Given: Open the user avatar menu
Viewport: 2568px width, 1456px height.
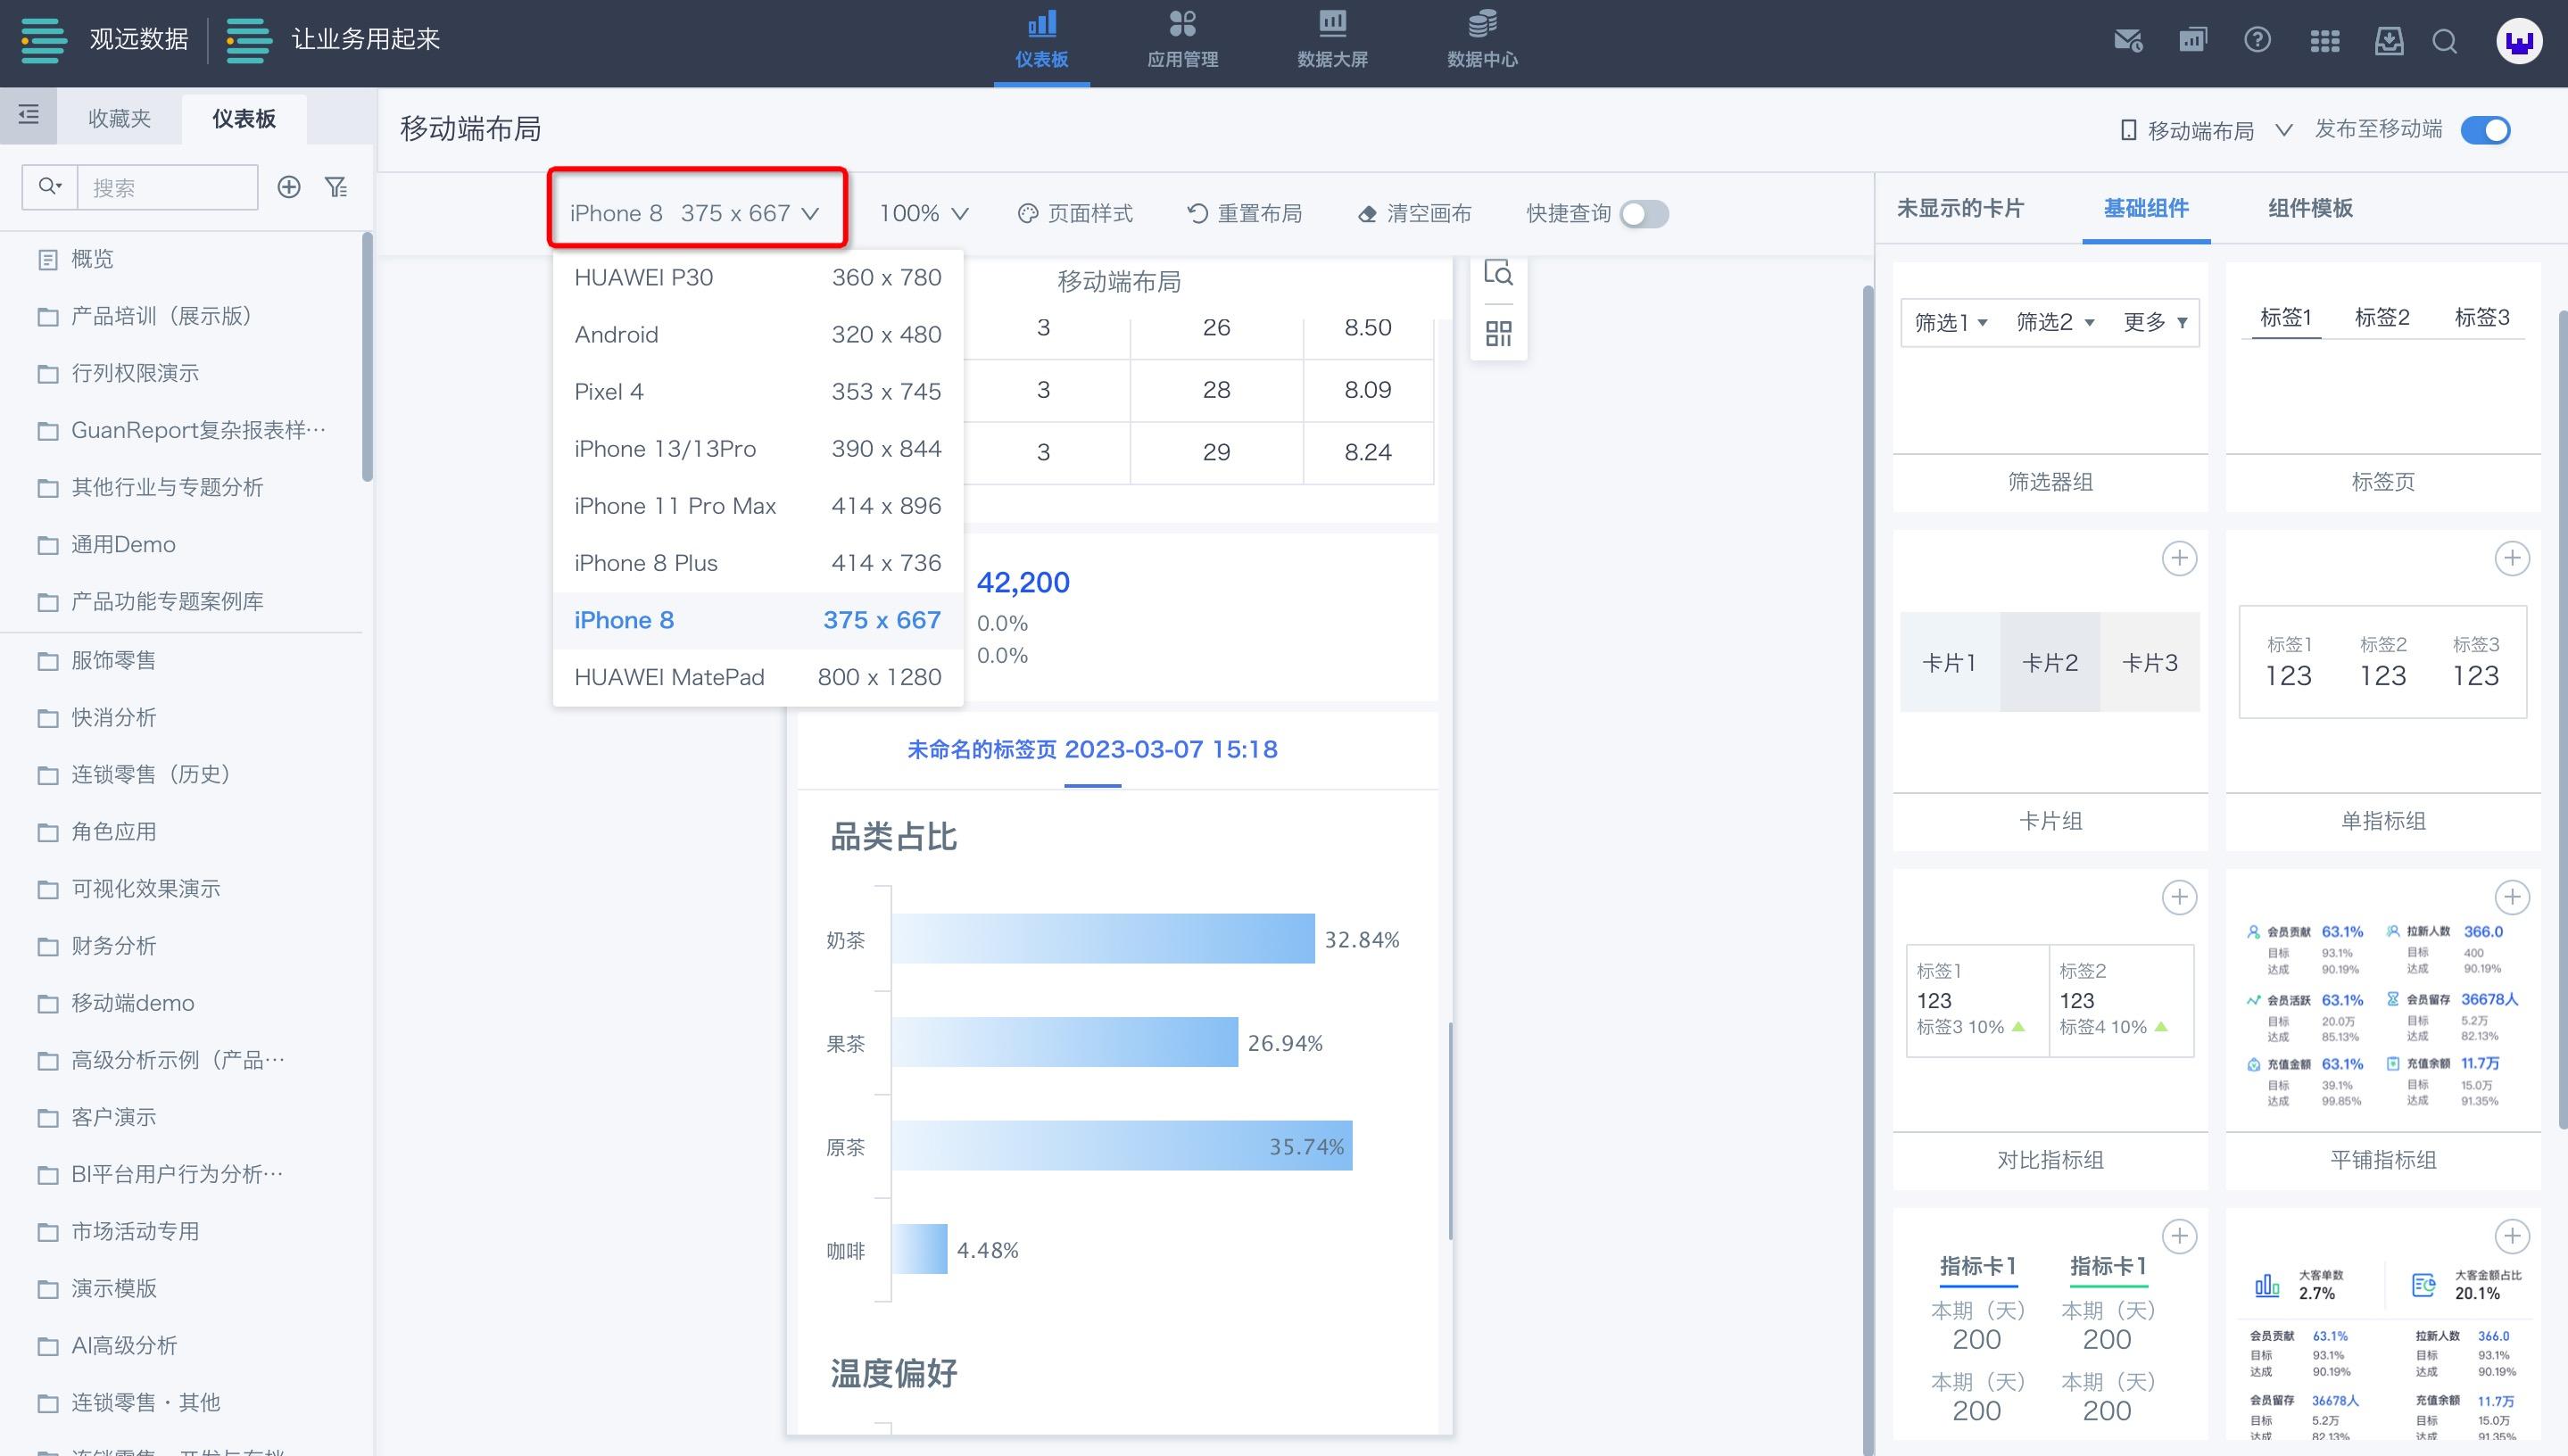Looking at the screenshot, I should click(x=2518, y=41).
